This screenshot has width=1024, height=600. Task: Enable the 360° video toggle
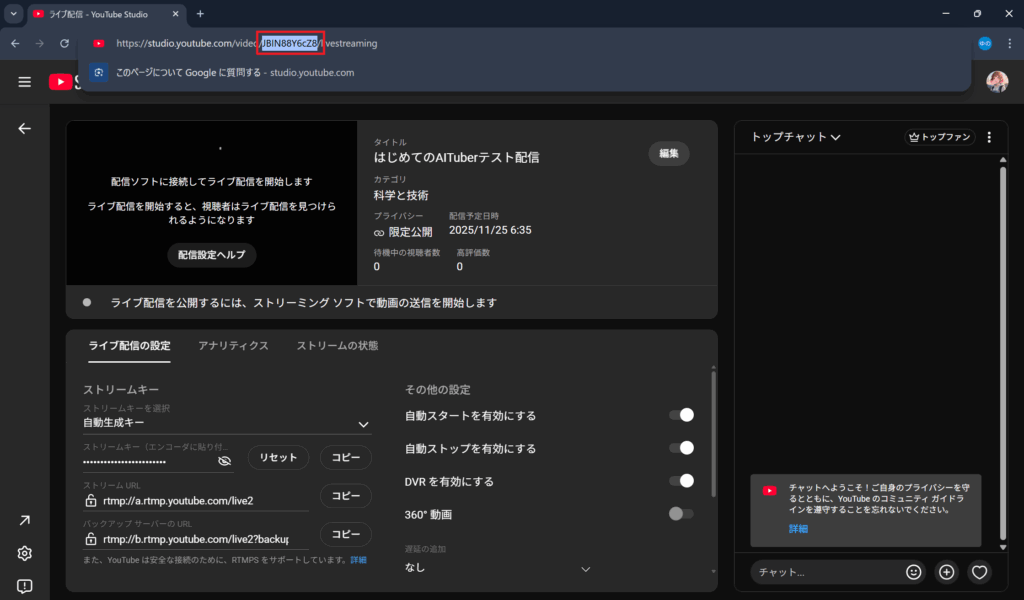pos(681,514)
